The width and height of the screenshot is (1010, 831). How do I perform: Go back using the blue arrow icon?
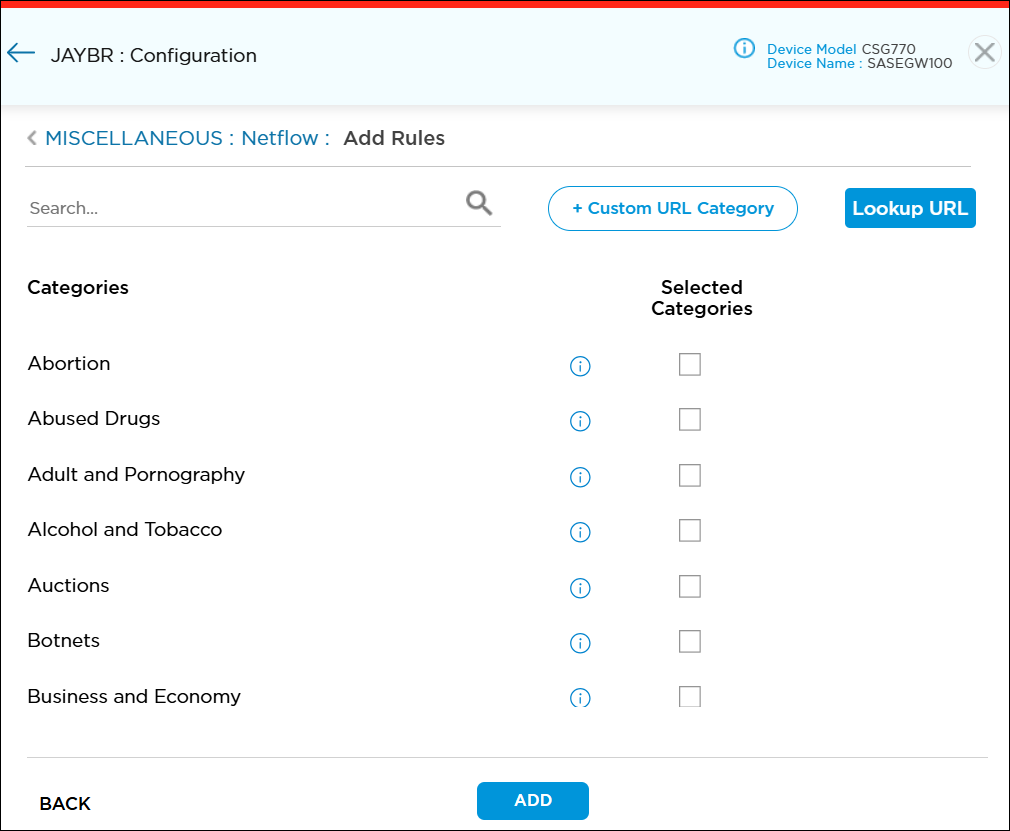[21, 53]
